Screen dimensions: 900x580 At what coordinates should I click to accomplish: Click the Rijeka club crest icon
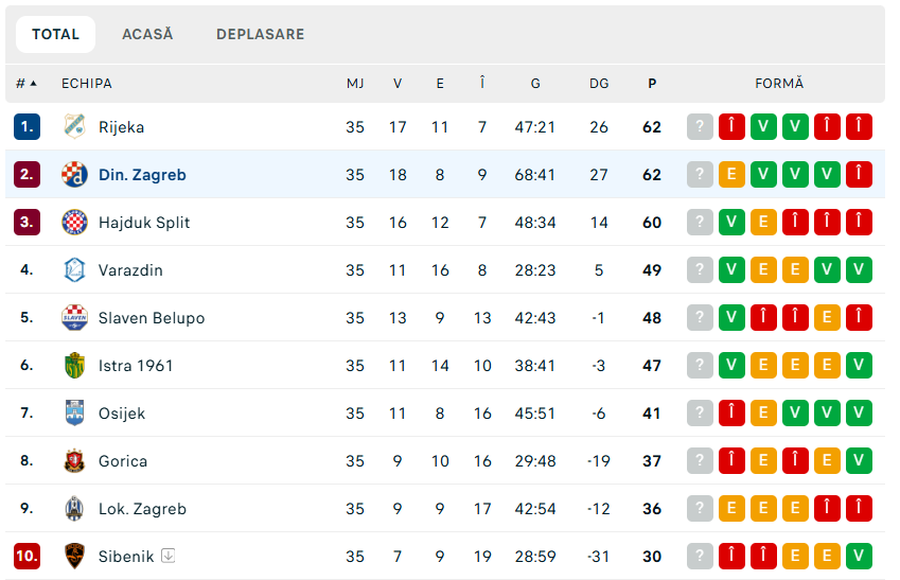click(x=75, y=127)
